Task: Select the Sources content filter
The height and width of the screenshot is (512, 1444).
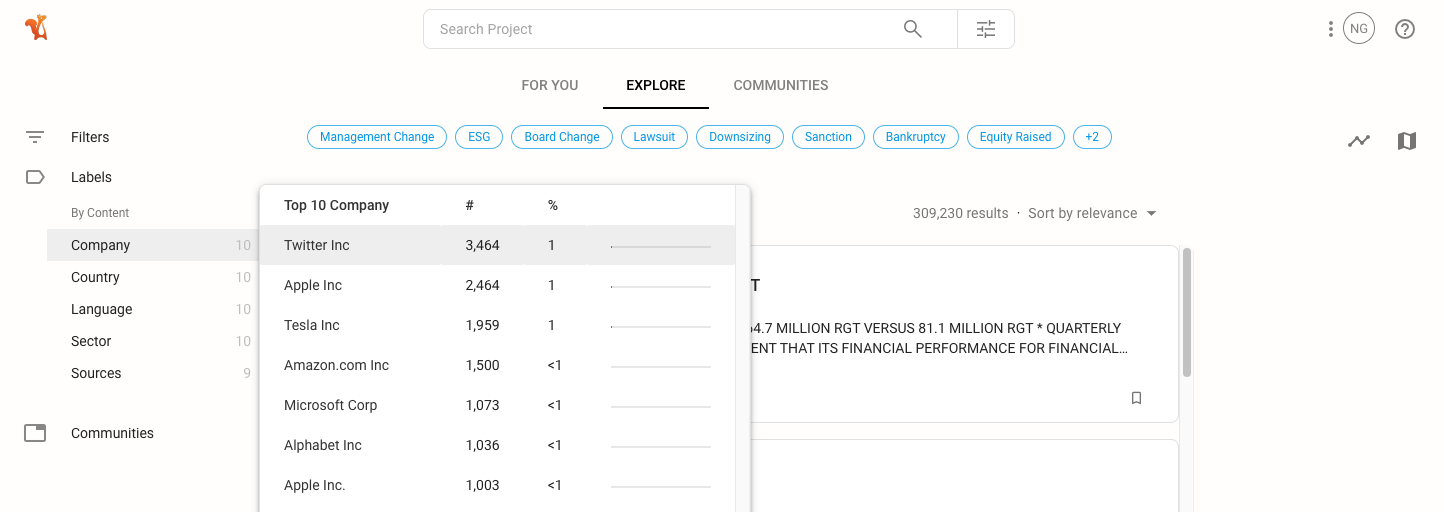Action: [x=152, y=373]
